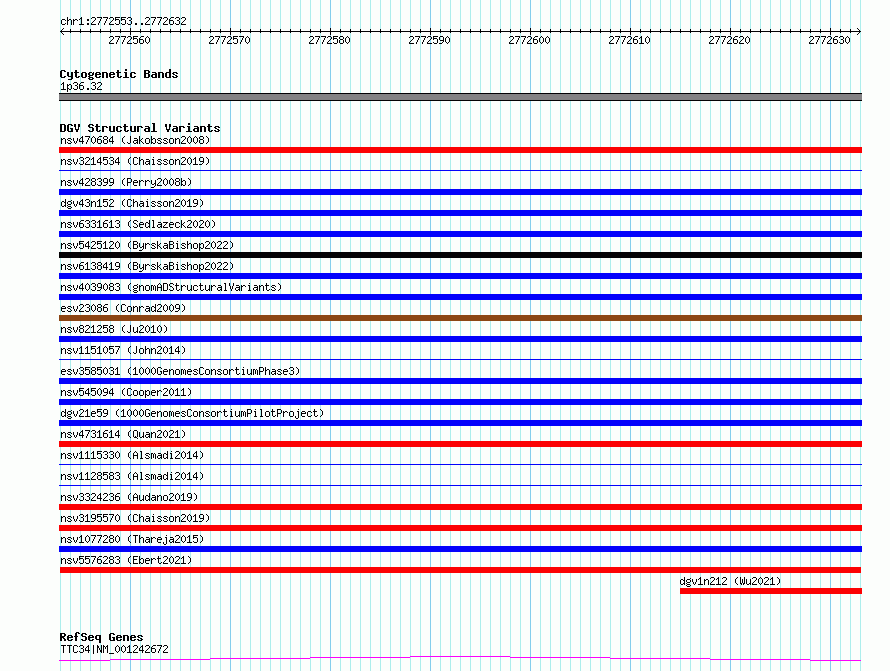The width and height of the screenshot is (890, 671).
Task: Click the nsv428399 (Perry2008b) label
Action: 126,182
